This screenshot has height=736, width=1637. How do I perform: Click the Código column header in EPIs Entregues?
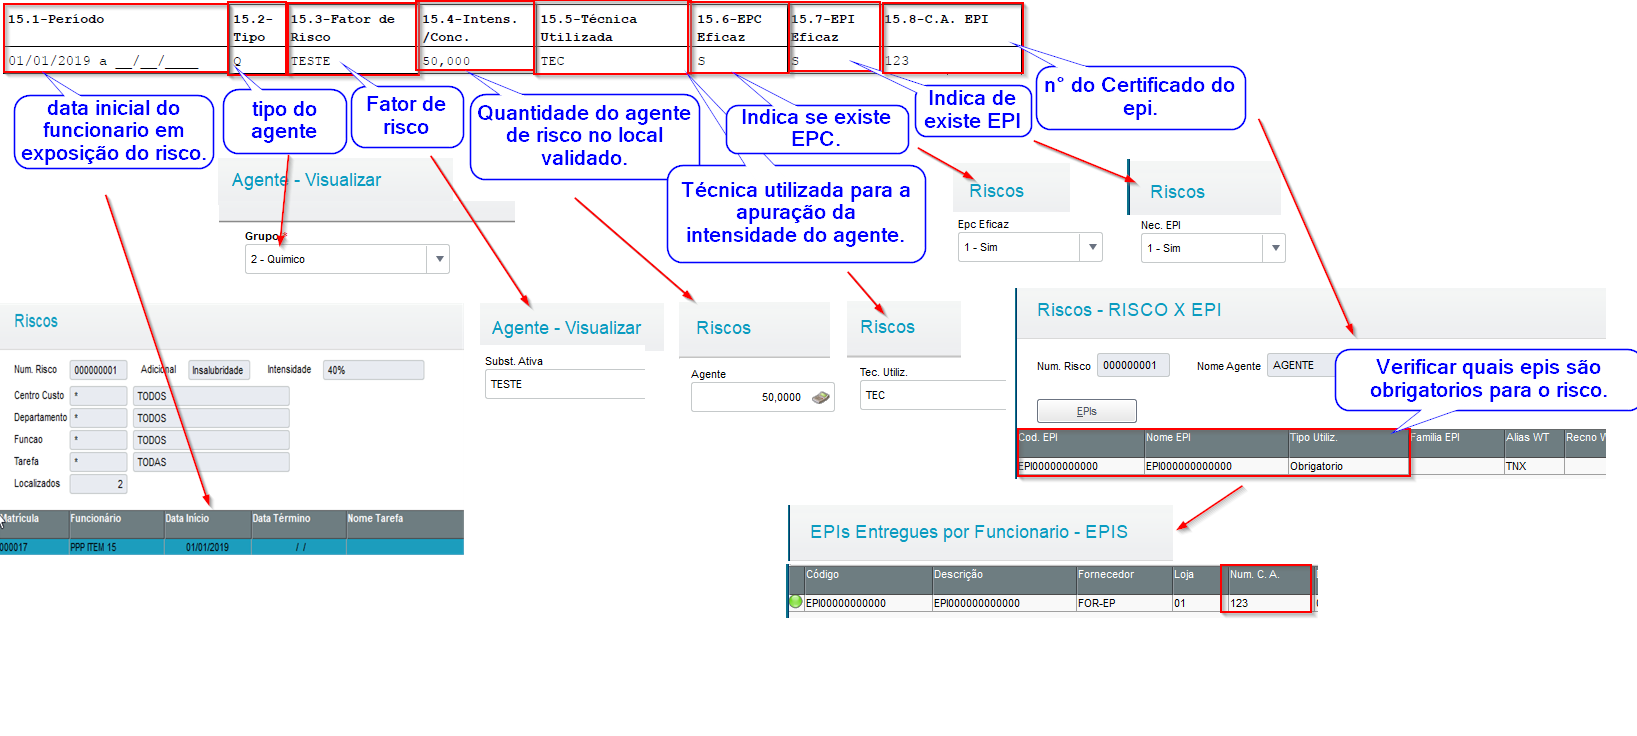pos(868,580)
